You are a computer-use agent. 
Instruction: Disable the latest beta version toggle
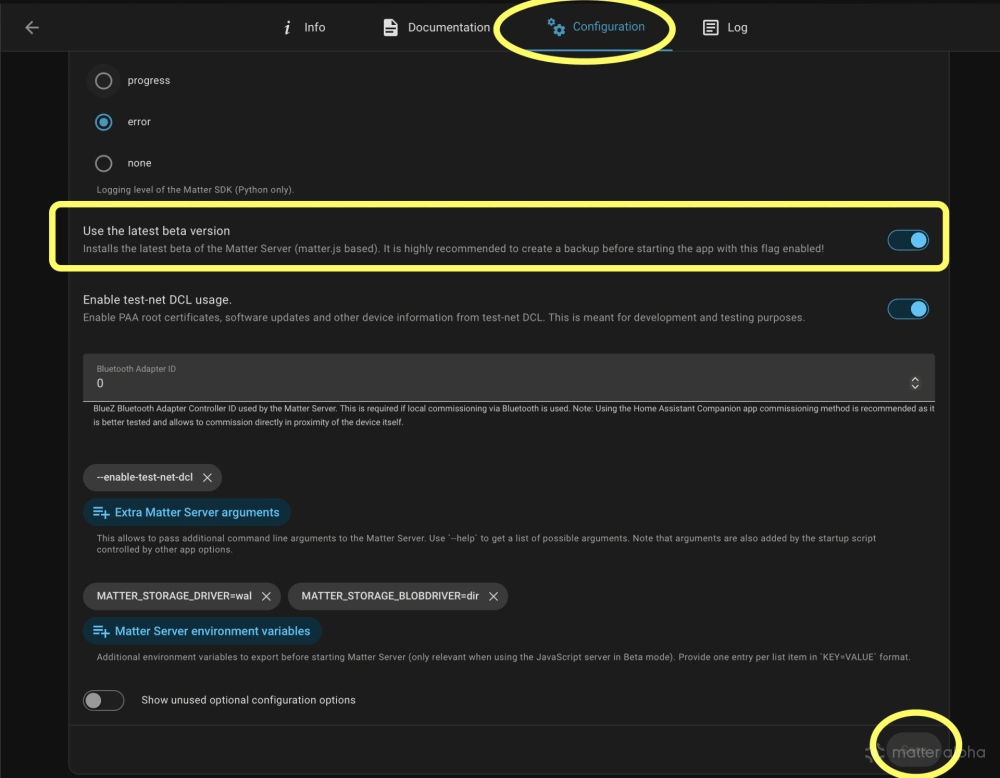tap(907, 240)
